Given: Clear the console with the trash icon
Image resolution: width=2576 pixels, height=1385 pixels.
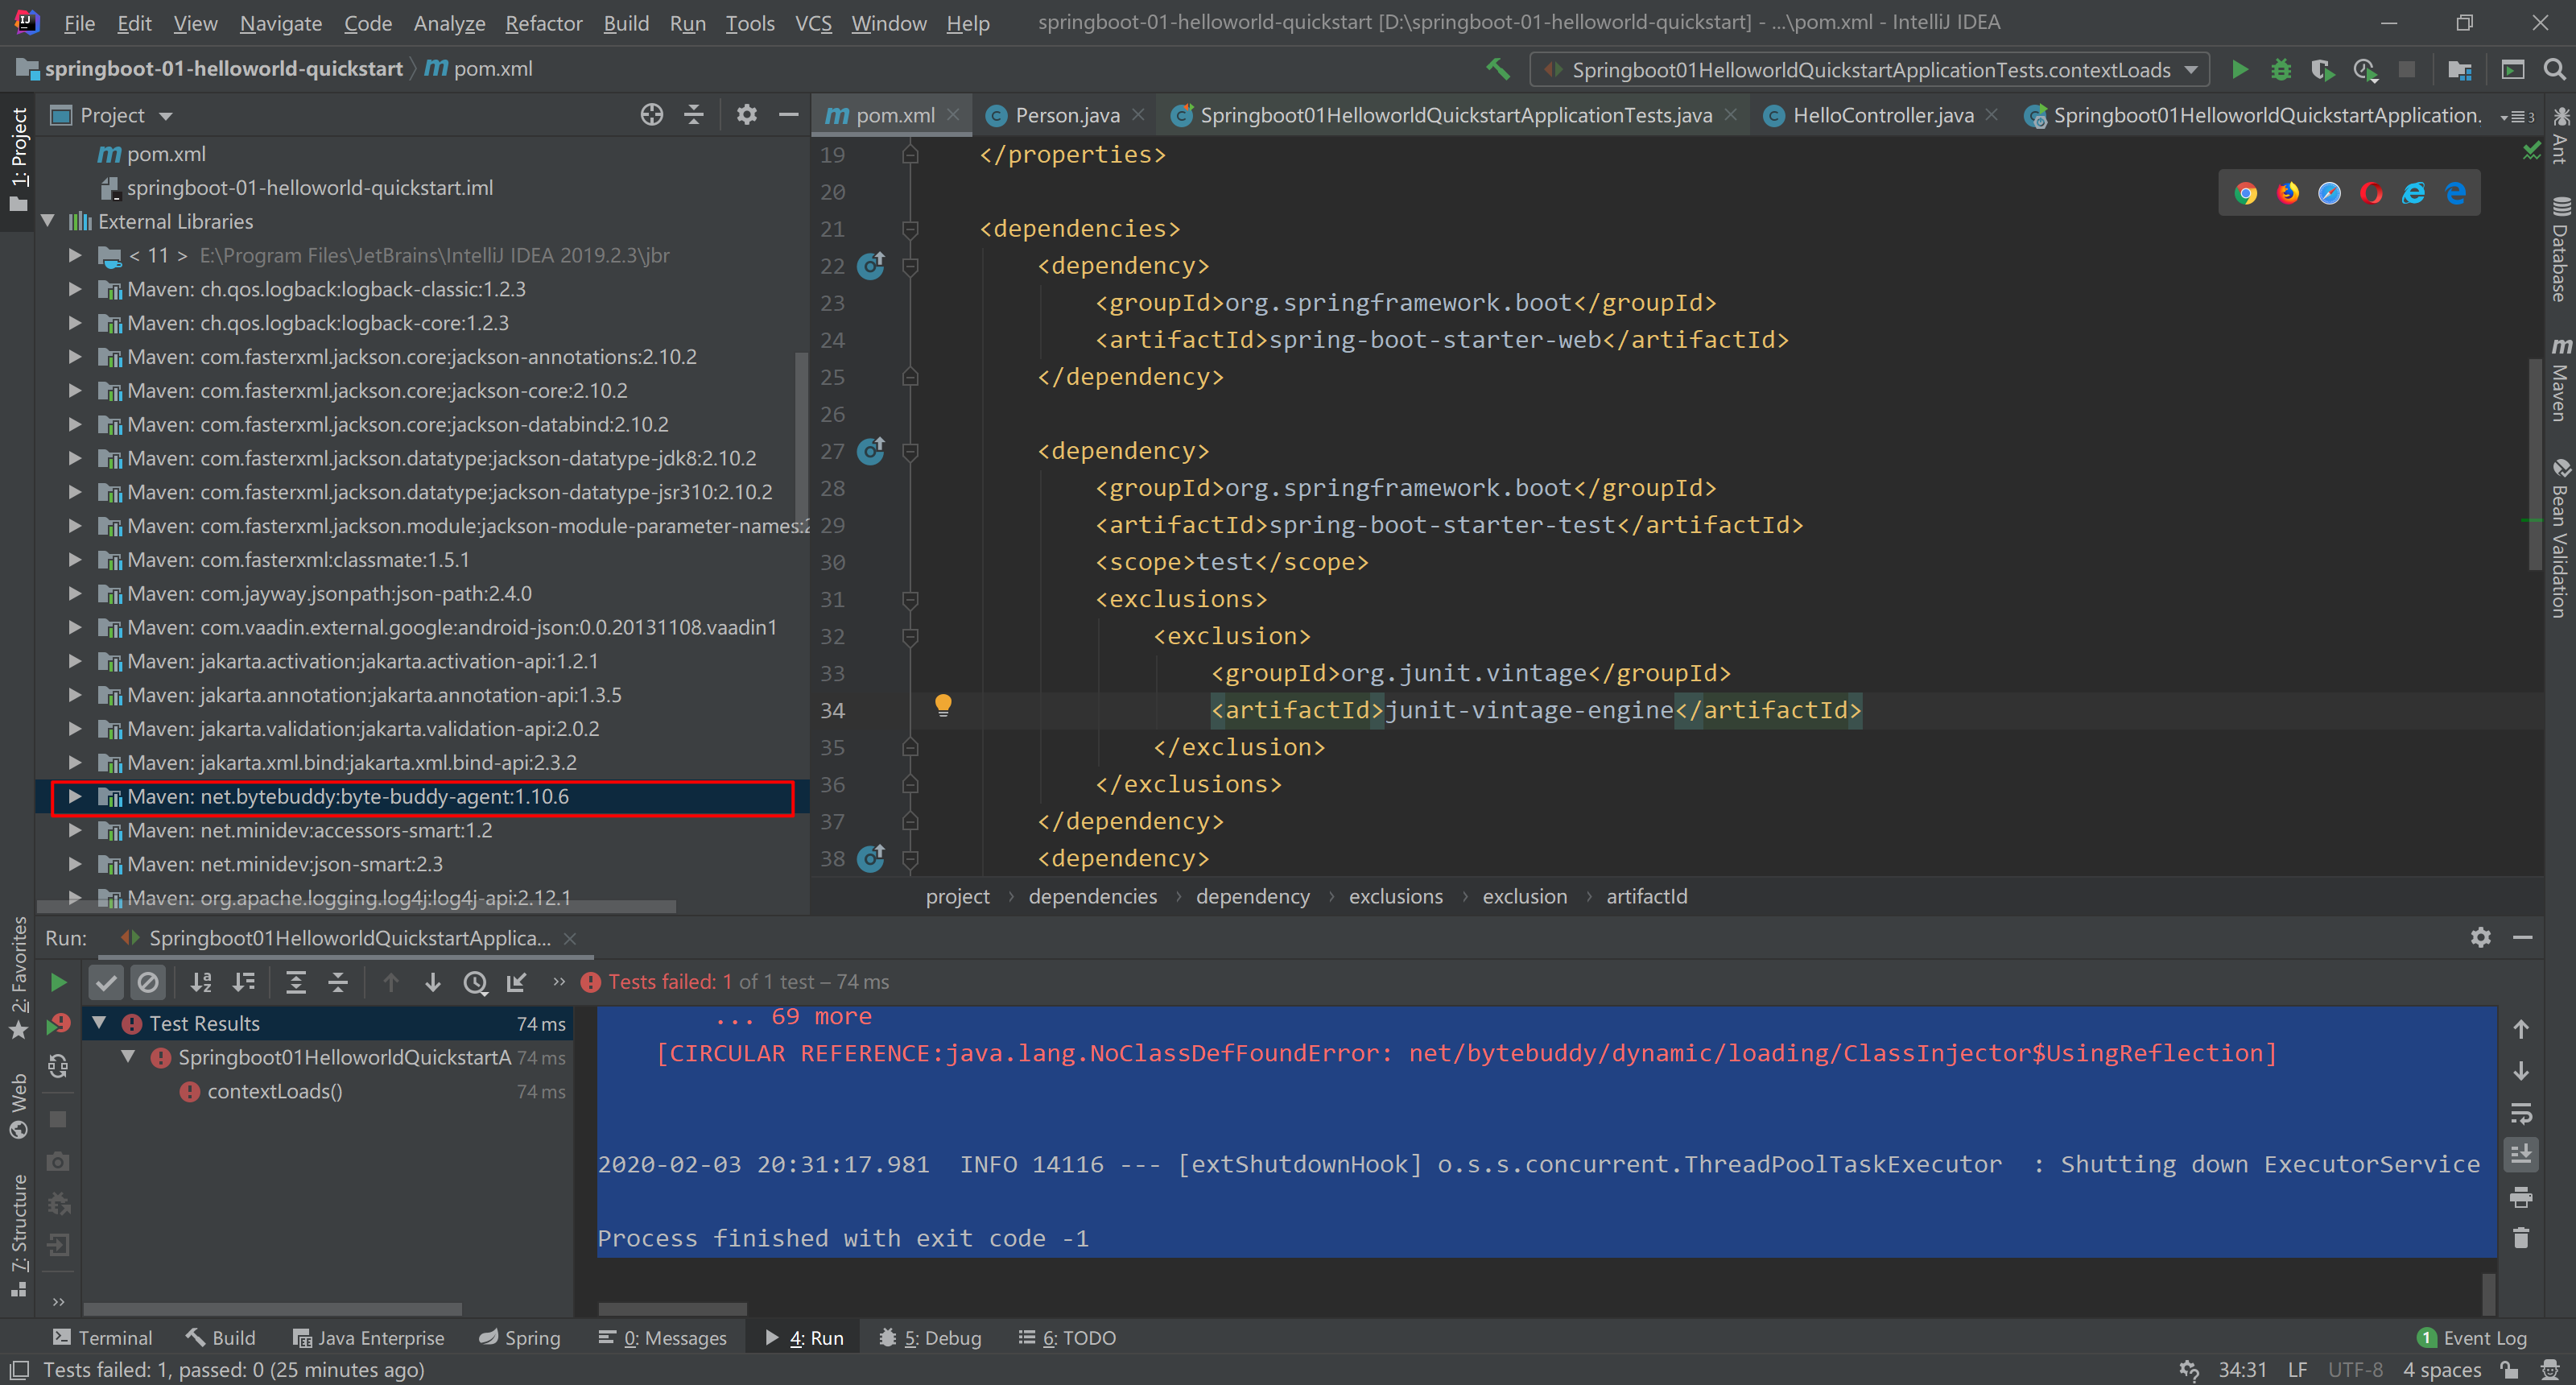Looking at the screenshot, I should click(x=2521, y=1238).
